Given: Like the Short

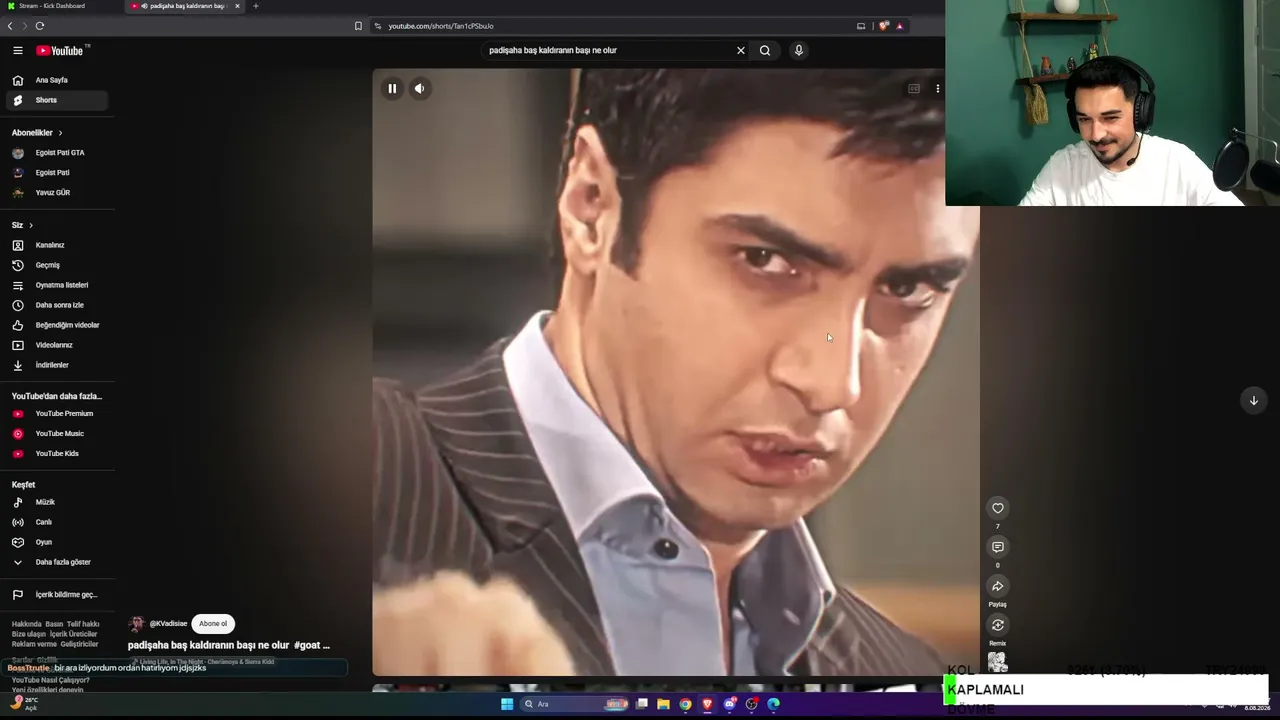Looking at the screenshot, I should (997, 508).
